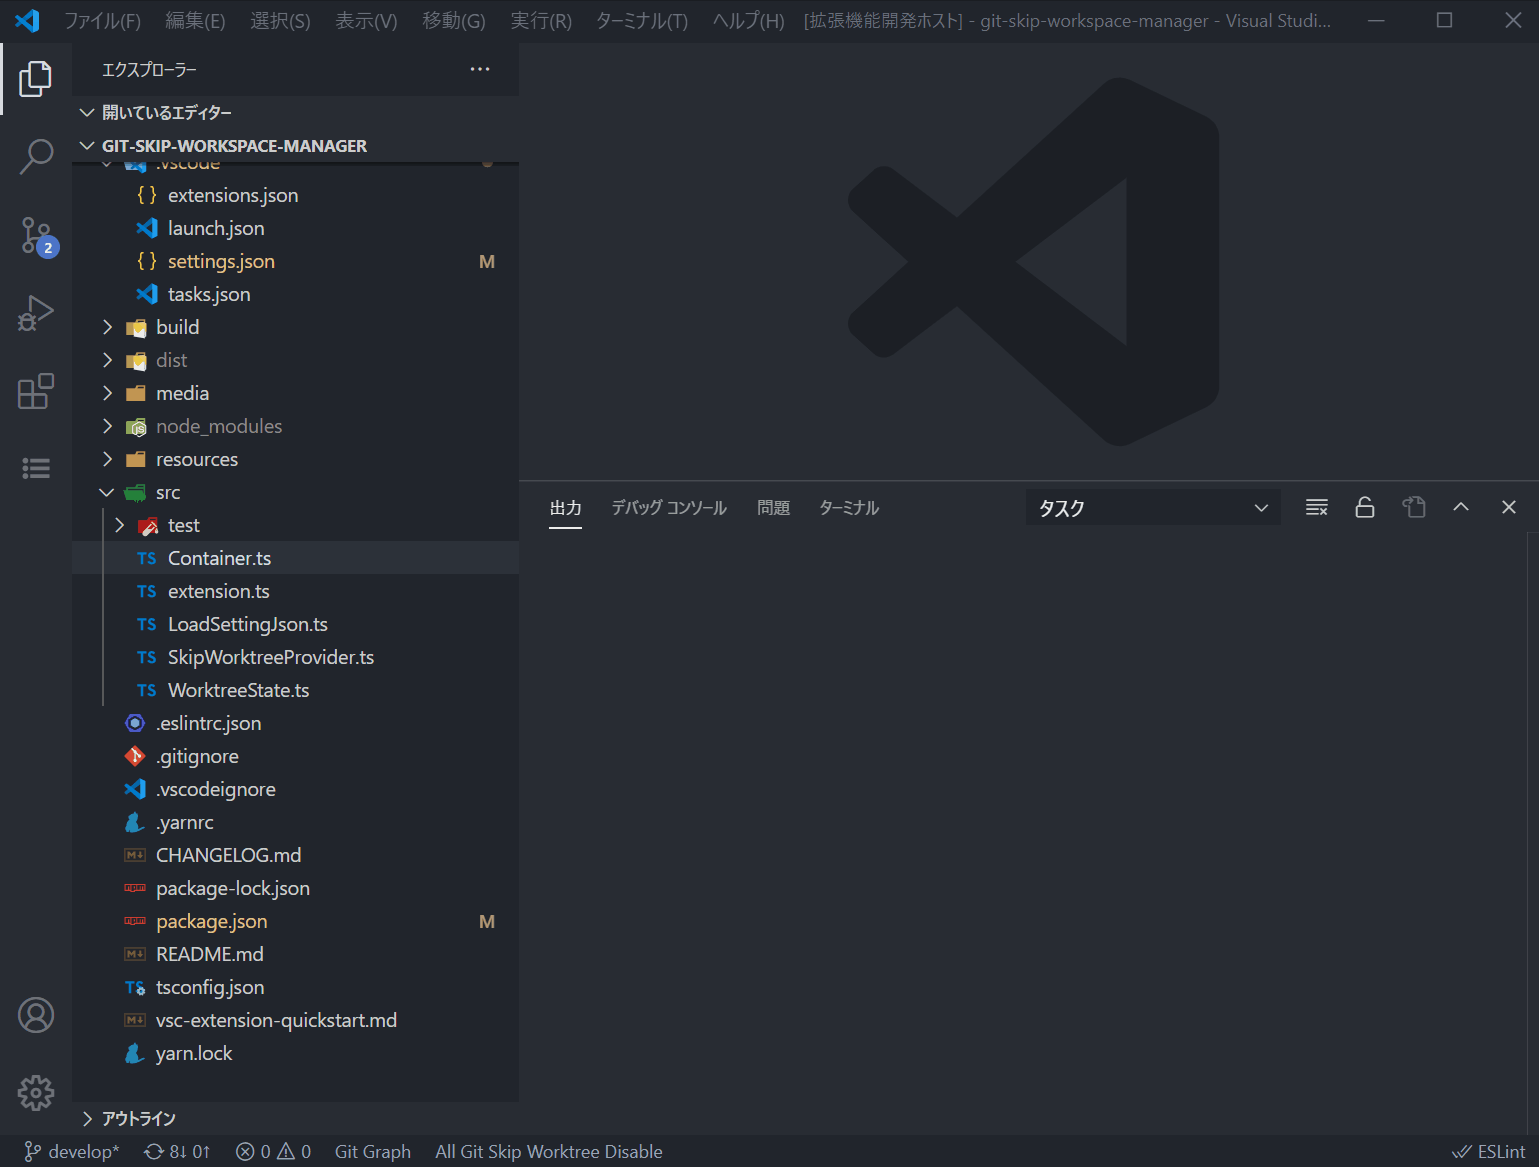1539x1167 pixels.
Task: Open tsconfig.json file
Action: click(295, 987)
